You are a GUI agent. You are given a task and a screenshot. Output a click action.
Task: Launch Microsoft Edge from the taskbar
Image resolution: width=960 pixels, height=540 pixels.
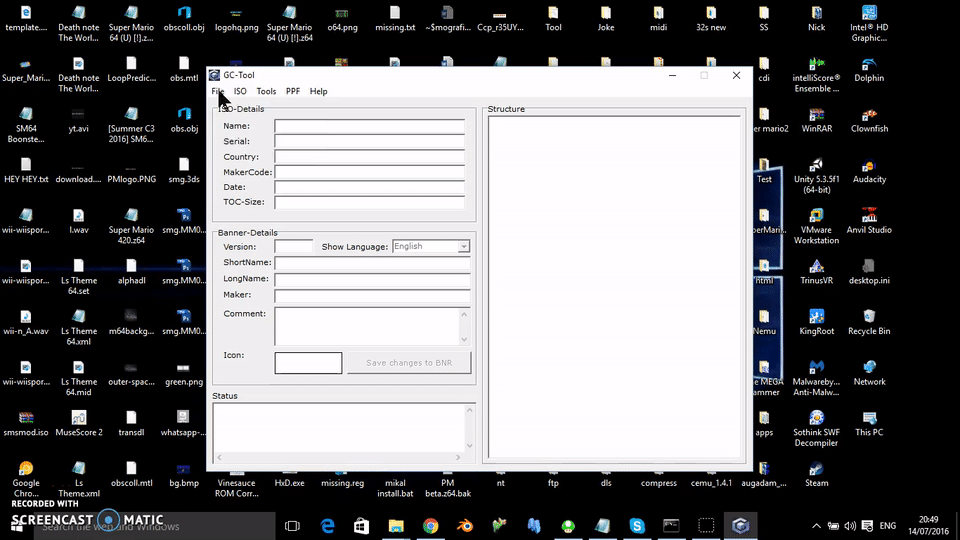point(327,526)
